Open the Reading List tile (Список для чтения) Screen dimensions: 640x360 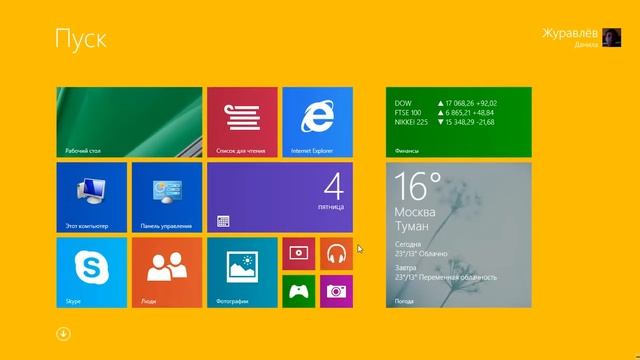pos(242,122)
